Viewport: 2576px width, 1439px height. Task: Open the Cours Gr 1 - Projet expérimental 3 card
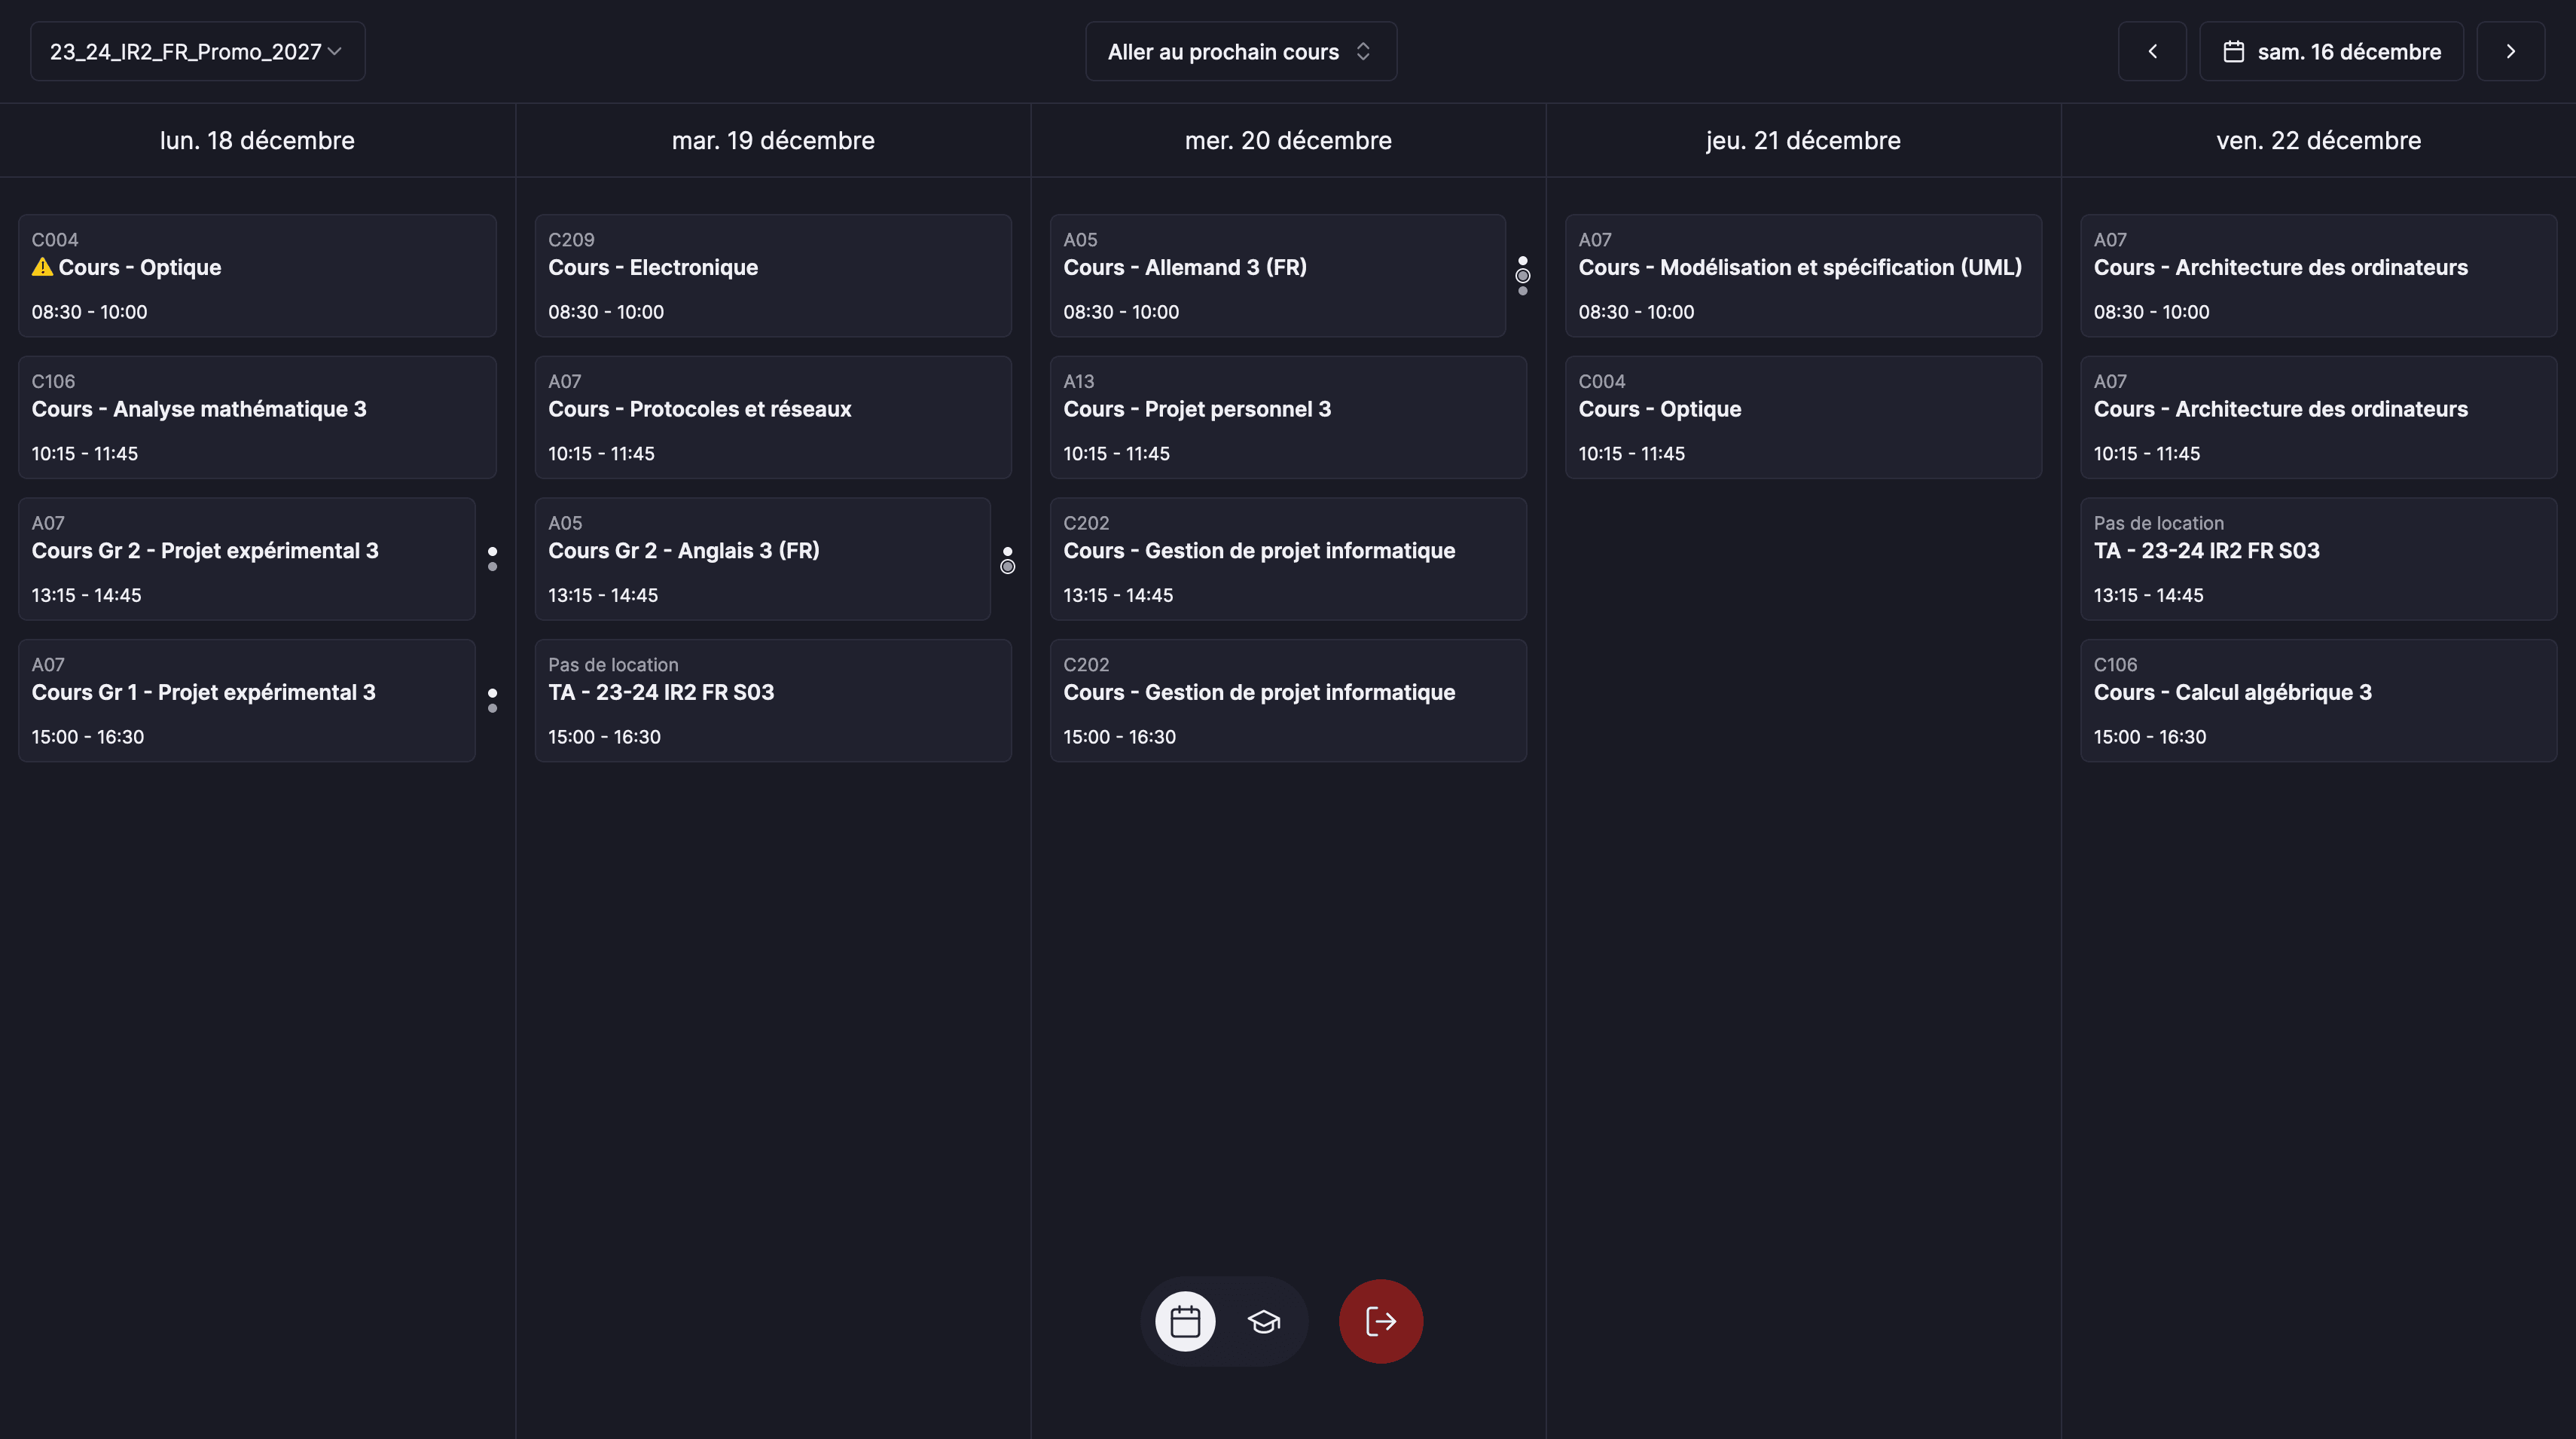click(x=246, y=700)
